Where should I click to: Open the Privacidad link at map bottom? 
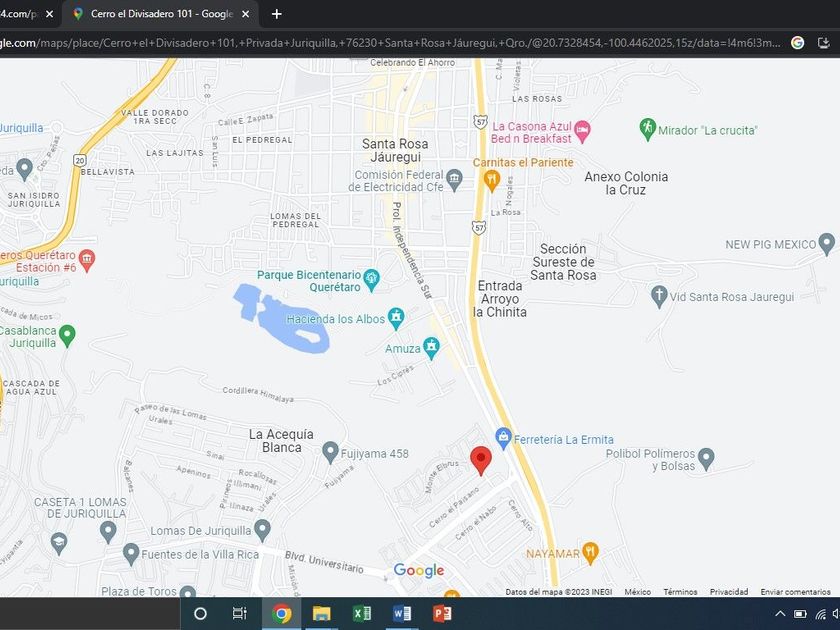(729, 592)
